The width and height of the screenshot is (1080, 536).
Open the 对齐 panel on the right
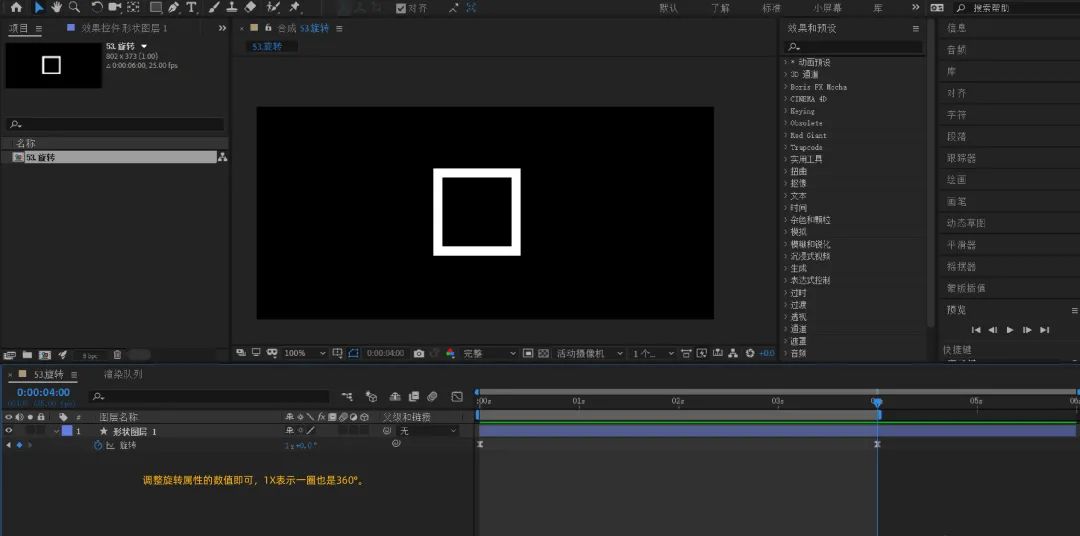click(x=957, y=93)
